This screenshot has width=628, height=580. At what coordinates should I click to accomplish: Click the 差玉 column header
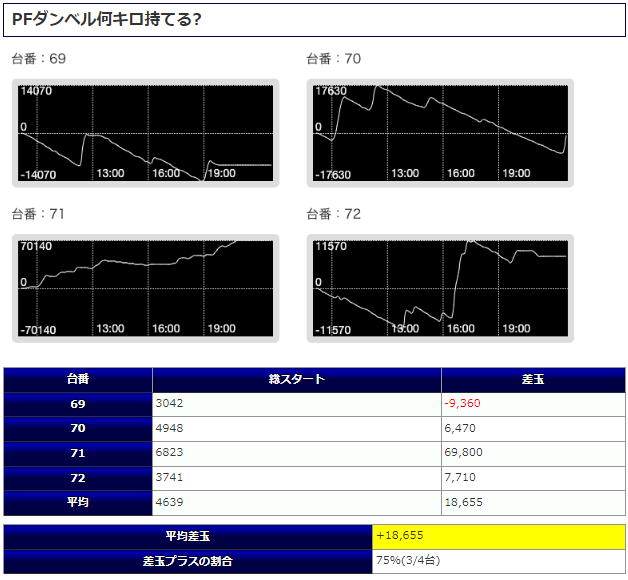pyautogui.click(x=533, y=380)
